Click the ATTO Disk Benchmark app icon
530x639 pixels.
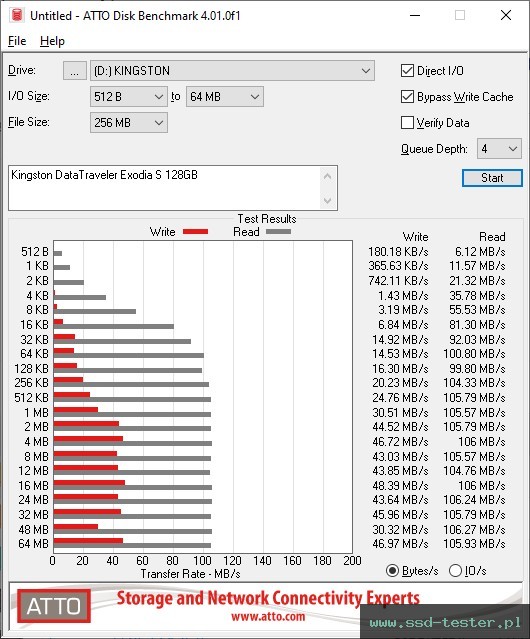pyautogui.click(x=17, y=15)
